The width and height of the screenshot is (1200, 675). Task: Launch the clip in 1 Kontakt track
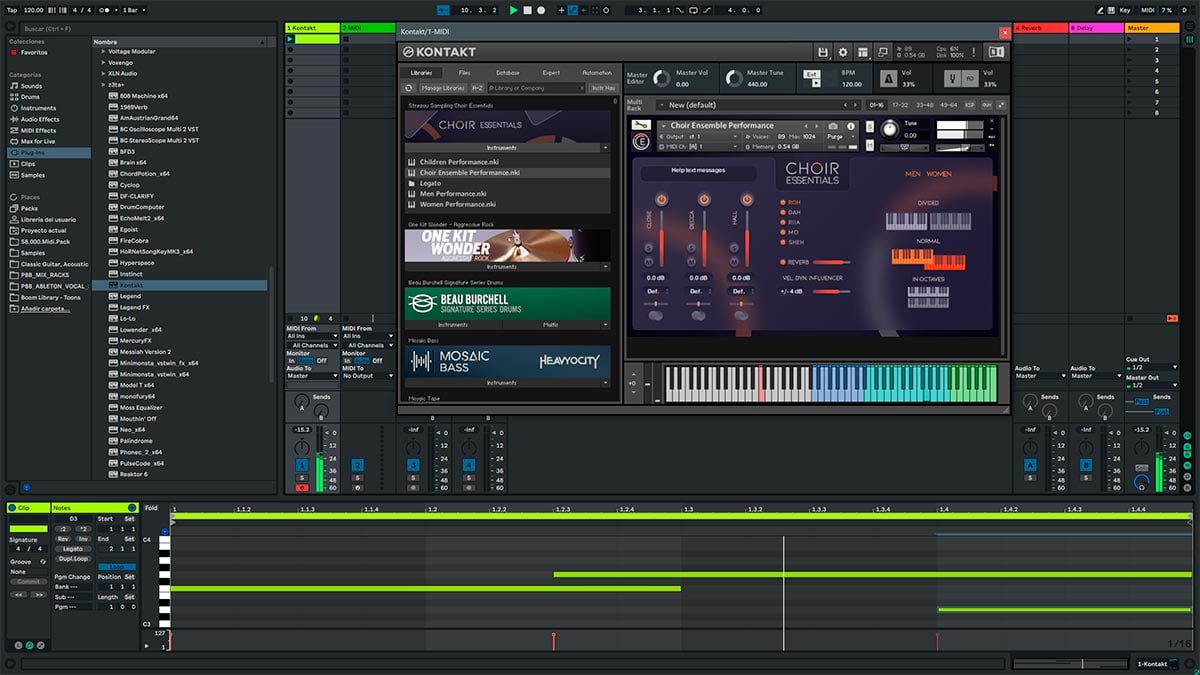(x=290, y=39)
